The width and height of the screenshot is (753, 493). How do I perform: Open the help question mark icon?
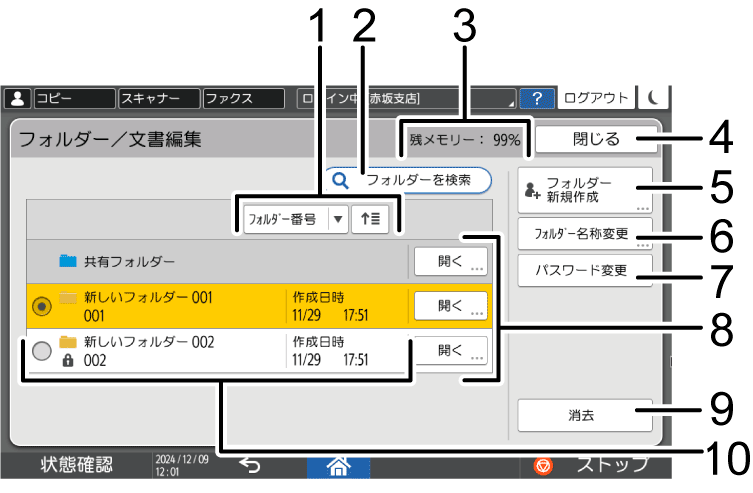coord(537,98)
